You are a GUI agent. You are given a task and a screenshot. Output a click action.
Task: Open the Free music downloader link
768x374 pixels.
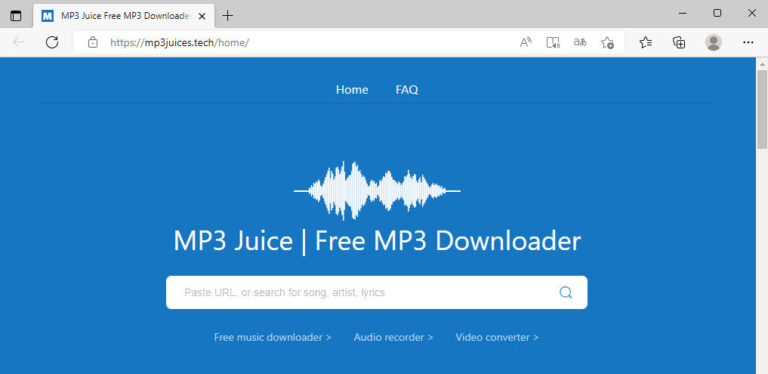tap(273, 337)
